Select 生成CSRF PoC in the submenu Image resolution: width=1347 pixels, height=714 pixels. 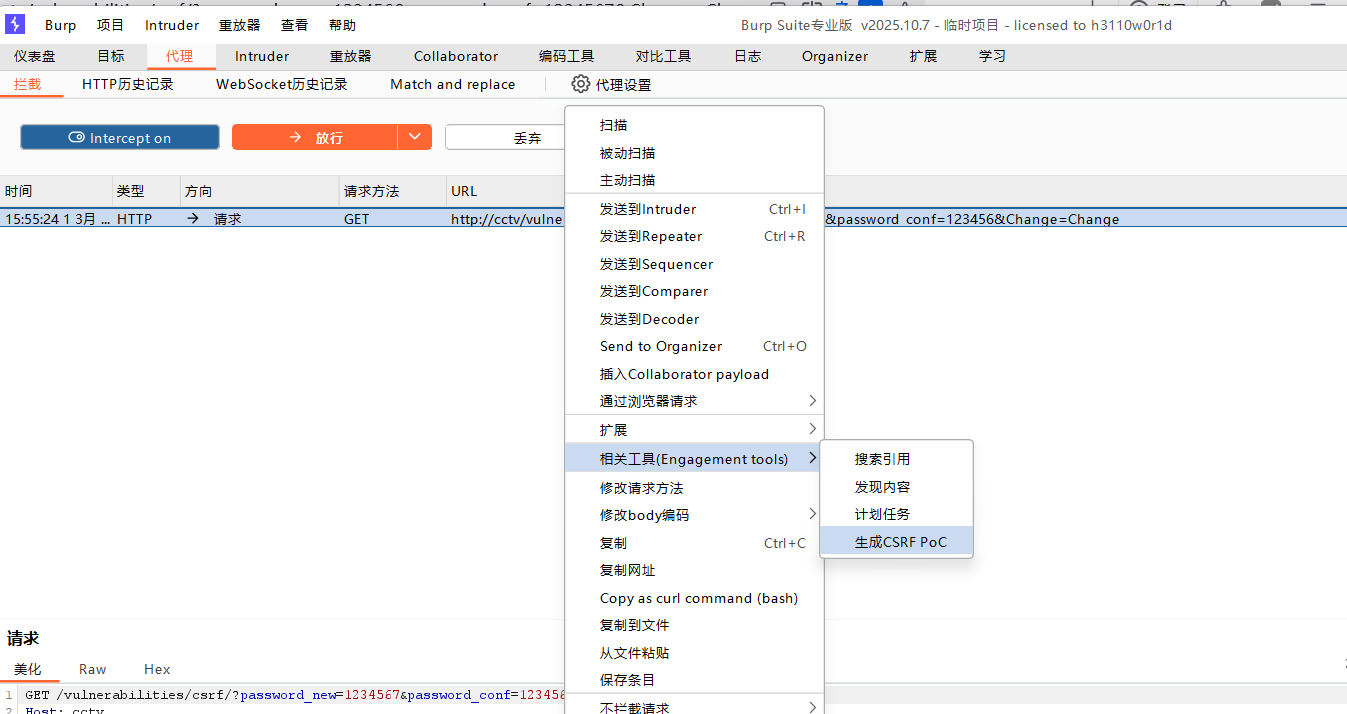click(x=896, y=542)
